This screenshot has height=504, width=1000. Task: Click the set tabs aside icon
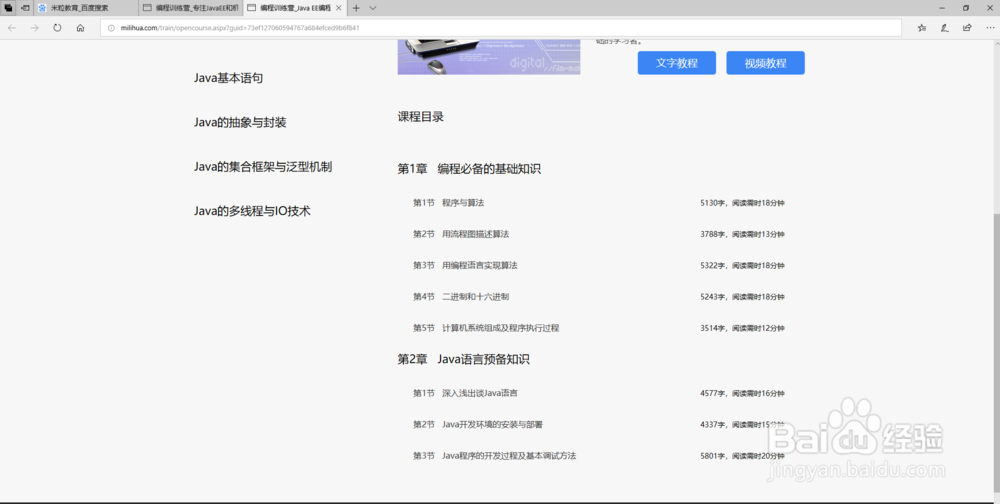point(26,8)
